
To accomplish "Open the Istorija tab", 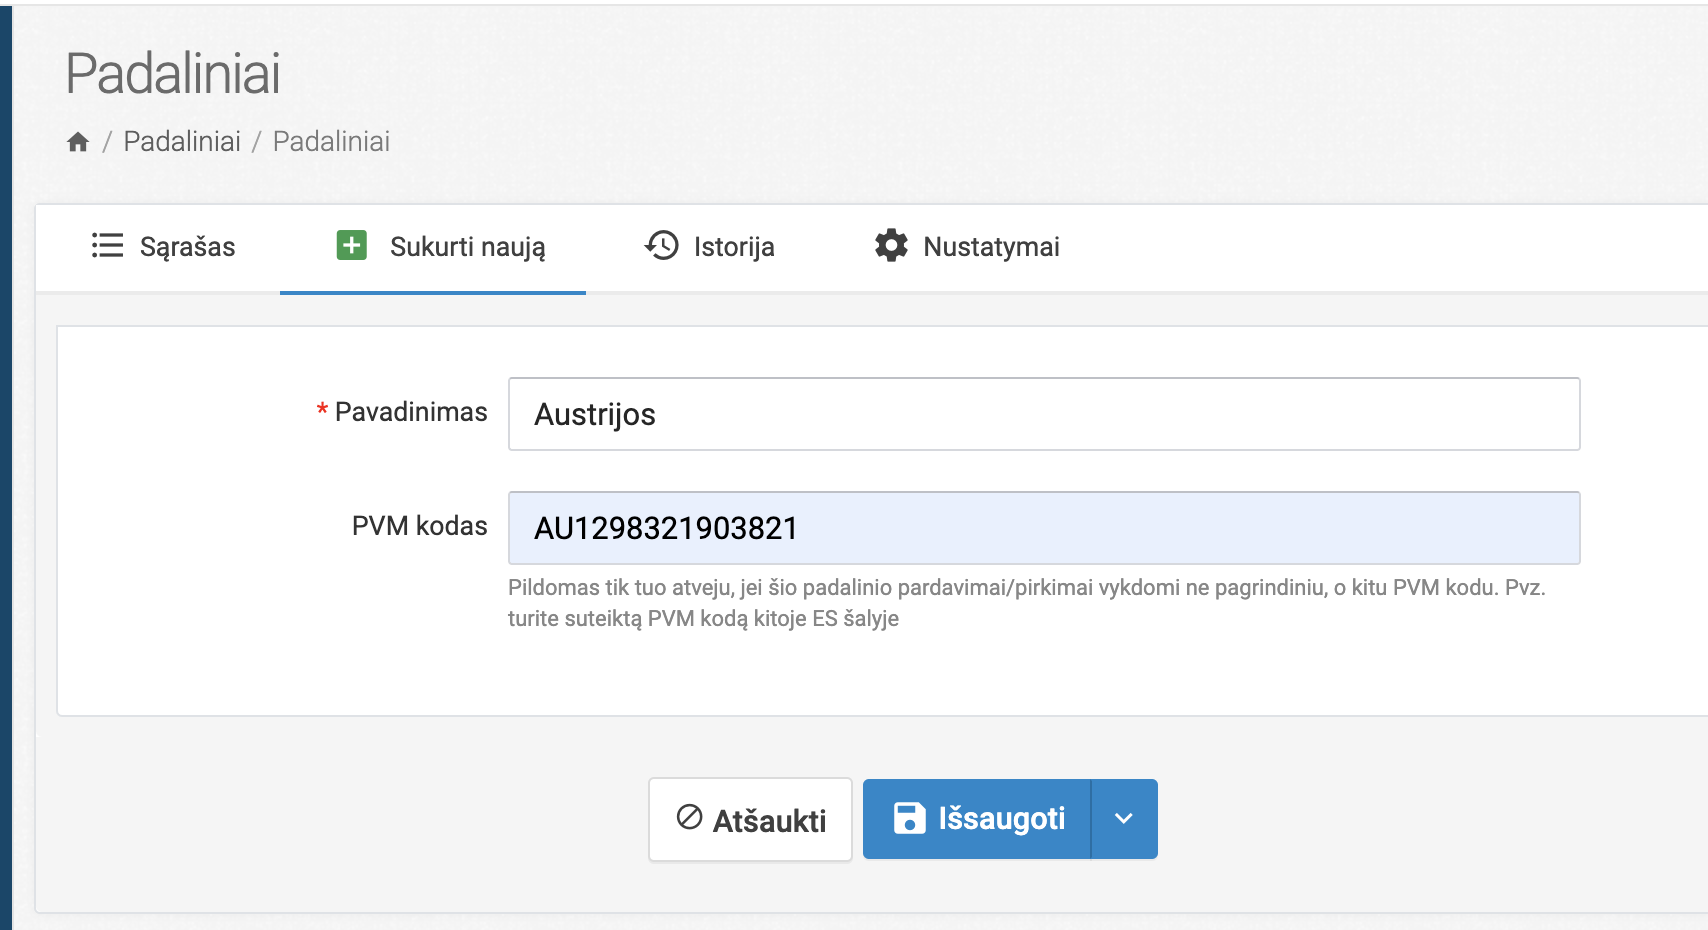I will pyautogui.click(x=734, y=247).
